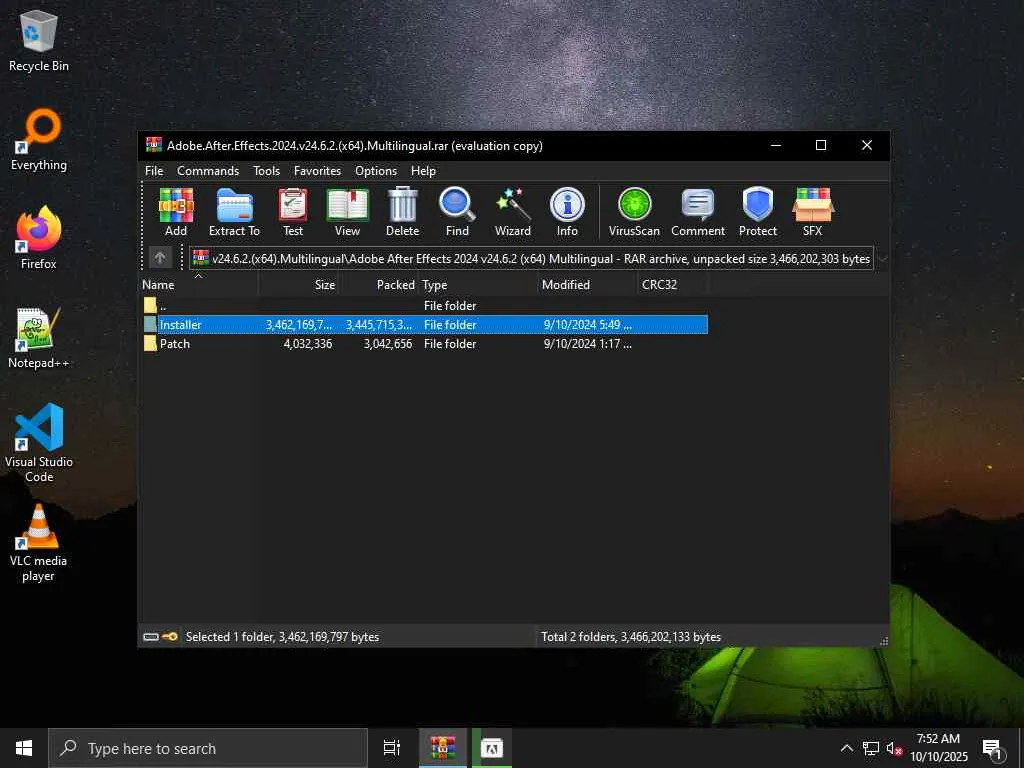Click the Adobe installer taskbar button
This screenshot has height=768, width=1024.
pyautogui.click(x=492, y=748)
